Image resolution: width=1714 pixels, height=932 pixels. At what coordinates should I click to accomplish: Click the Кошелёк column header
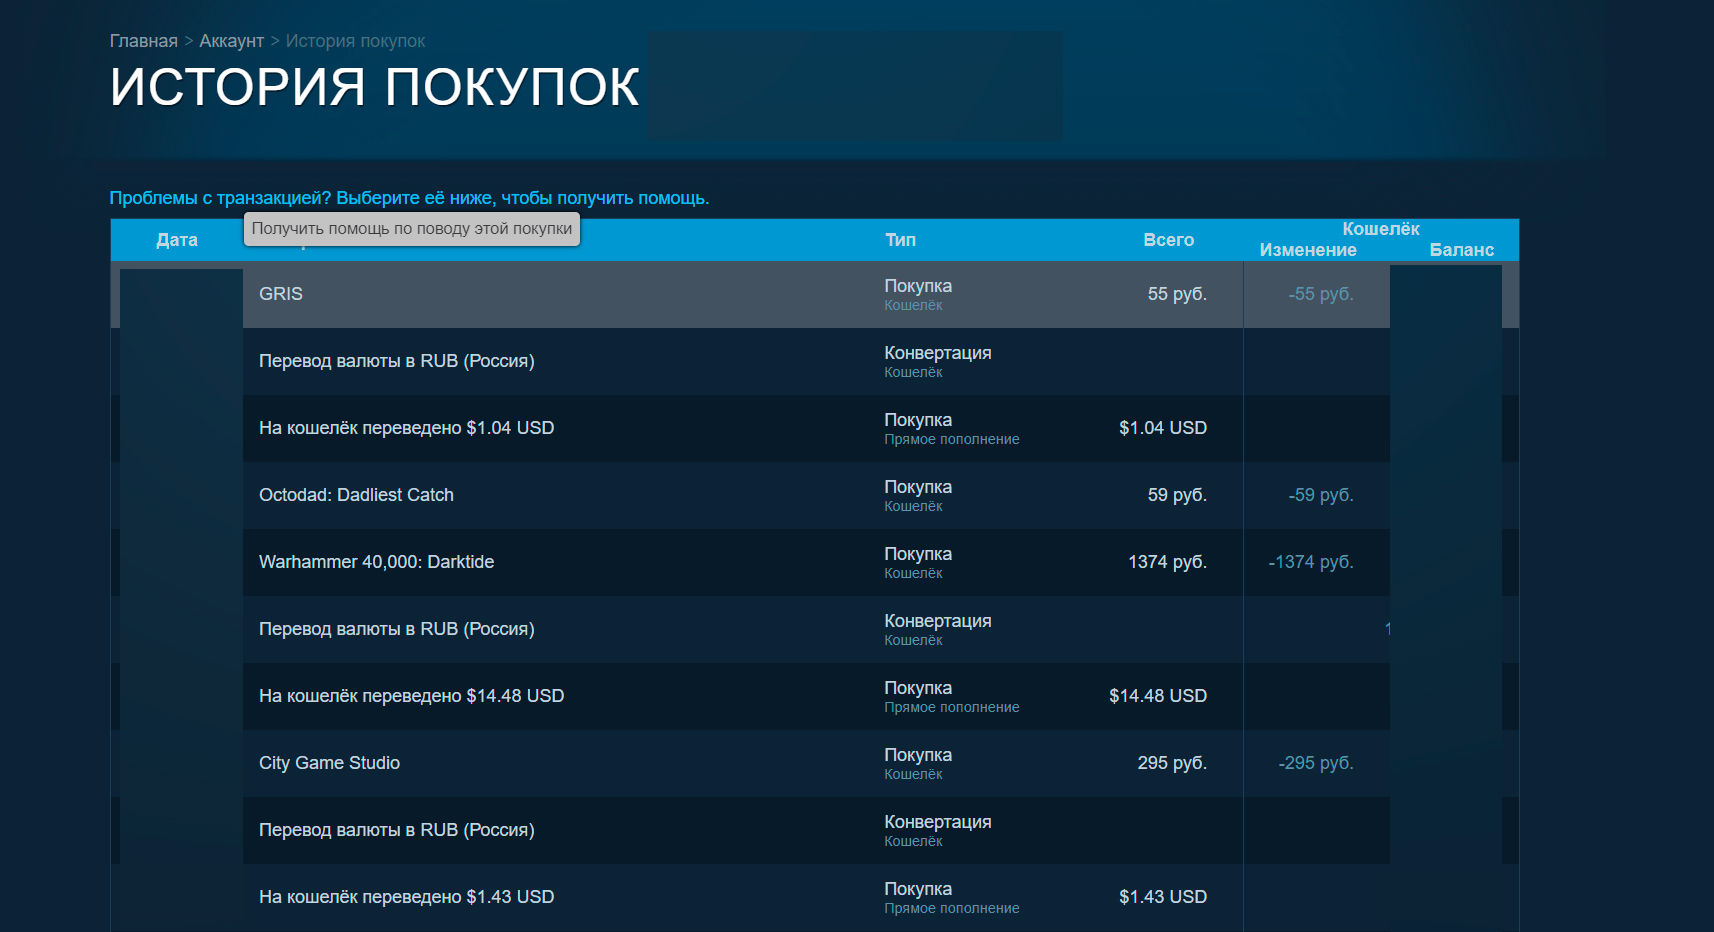click(x=1380, y=229)
